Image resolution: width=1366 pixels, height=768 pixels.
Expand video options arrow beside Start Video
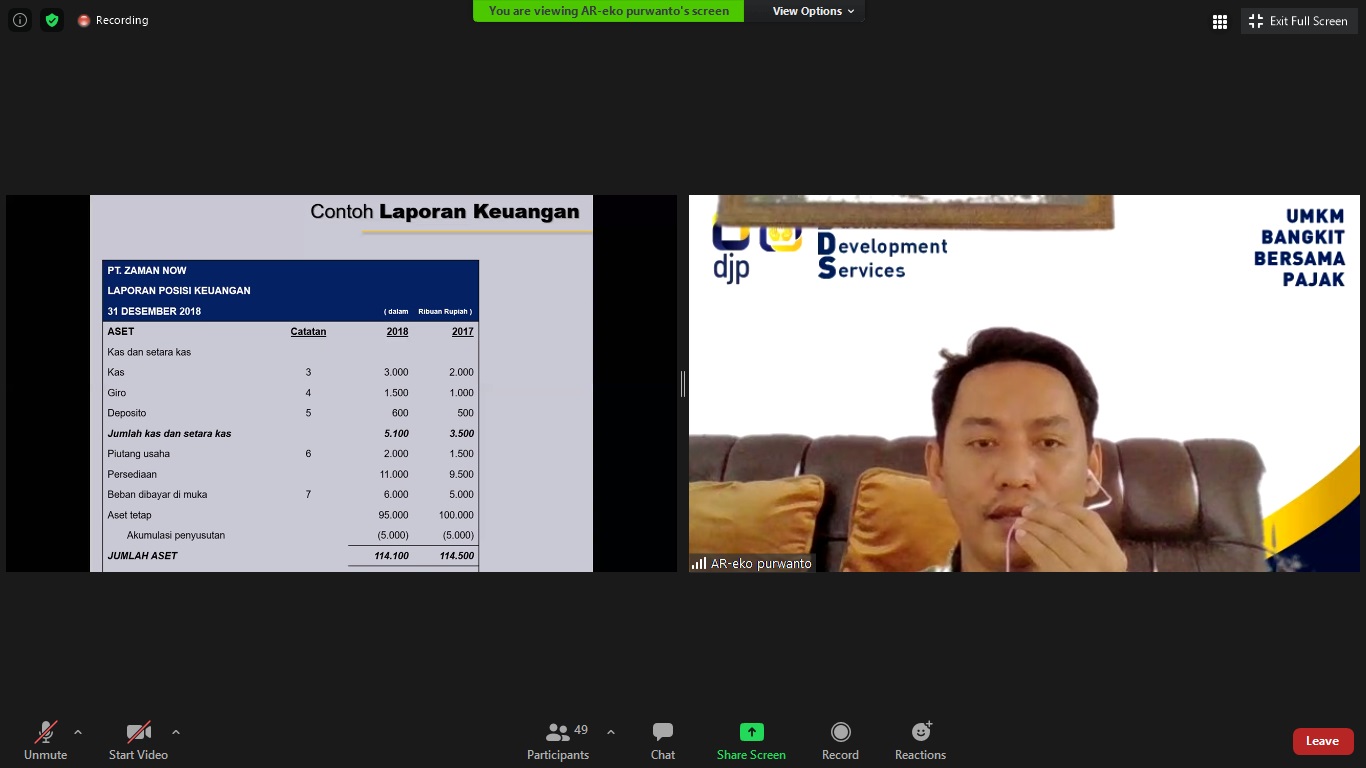click(176, 732)
